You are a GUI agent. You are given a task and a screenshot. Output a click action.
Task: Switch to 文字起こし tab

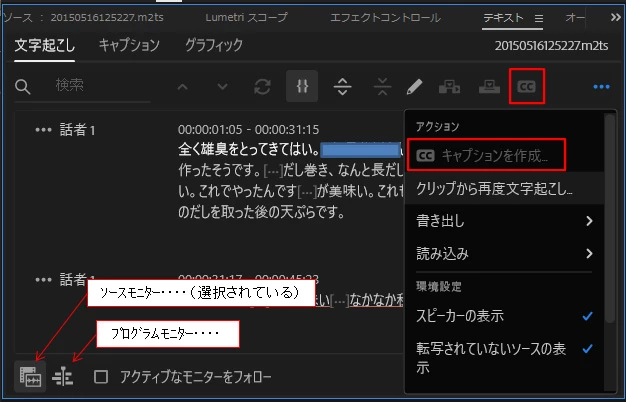(44, 45)
